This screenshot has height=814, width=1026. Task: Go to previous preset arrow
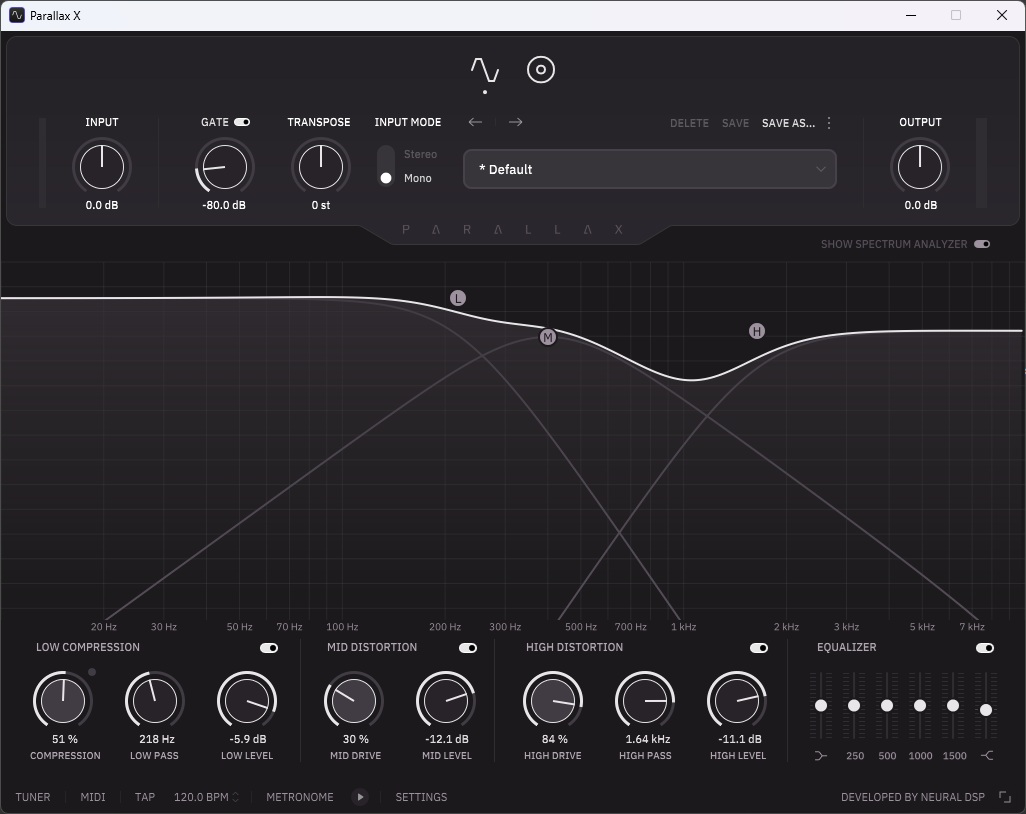pos(475,122)
